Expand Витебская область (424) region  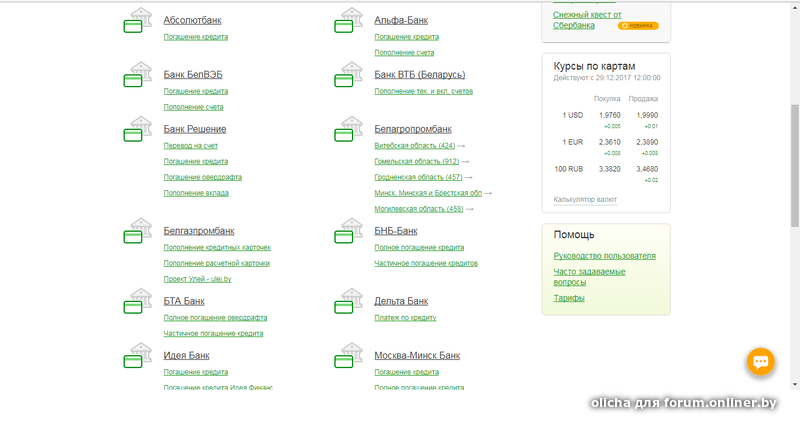(x=415, y=146)
